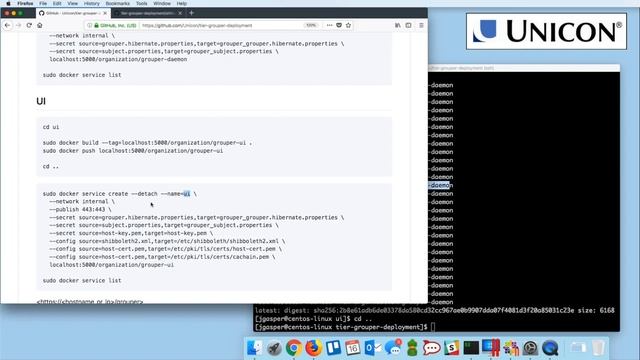The width and height of the screenshot is (640, 360).
Task: Click '--publish 443:443' line
Action: coord(80,209)
